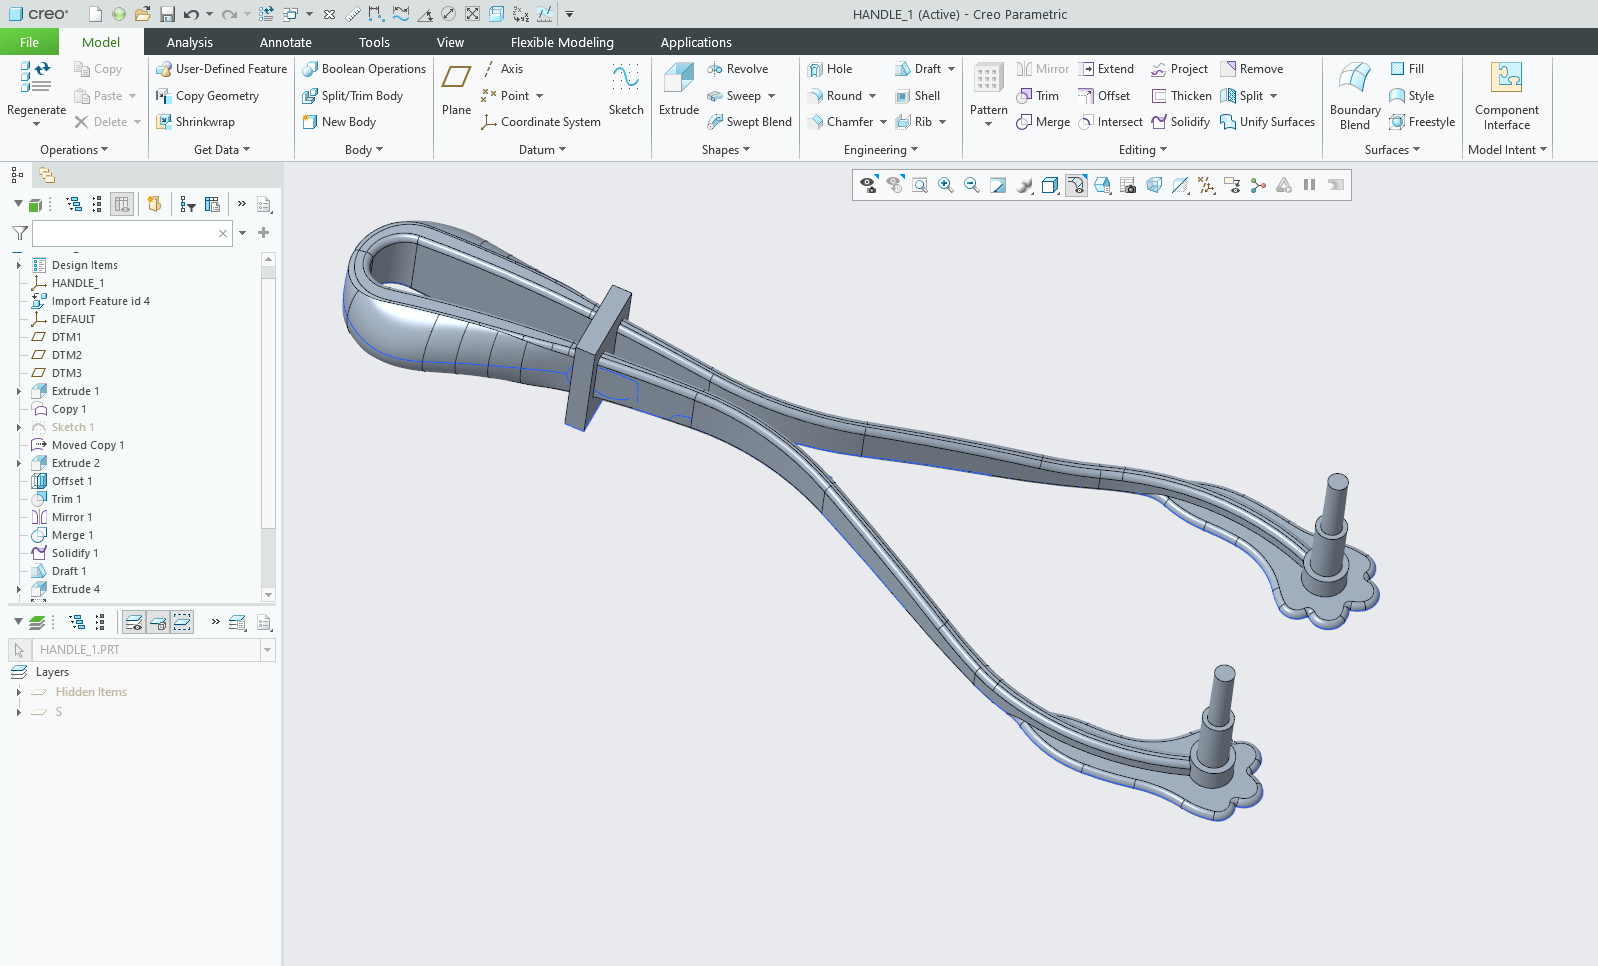This screenshot has height=966, width=1598.
Task: Toggle the layer visibility filter button
Action: click(x=134, y=622)
